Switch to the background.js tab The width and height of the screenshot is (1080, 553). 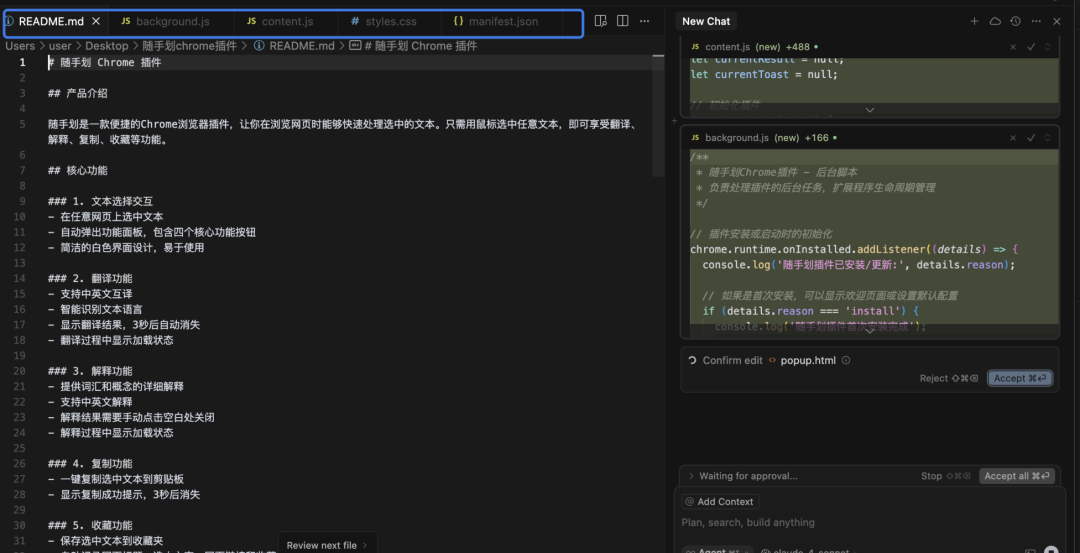click(x=172, y=21)
